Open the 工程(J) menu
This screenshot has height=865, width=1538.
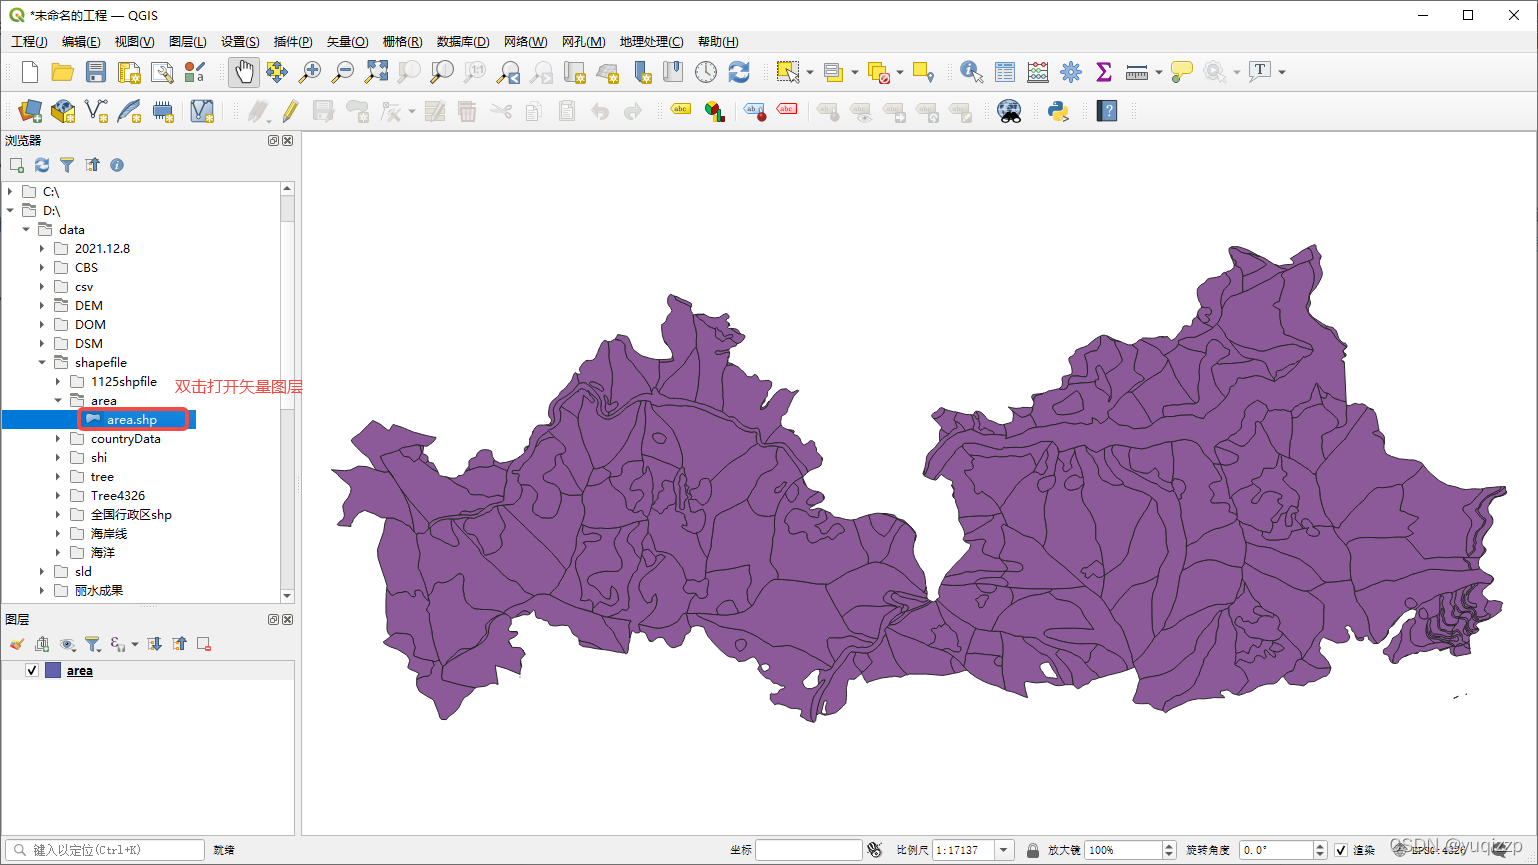(29, 41)
